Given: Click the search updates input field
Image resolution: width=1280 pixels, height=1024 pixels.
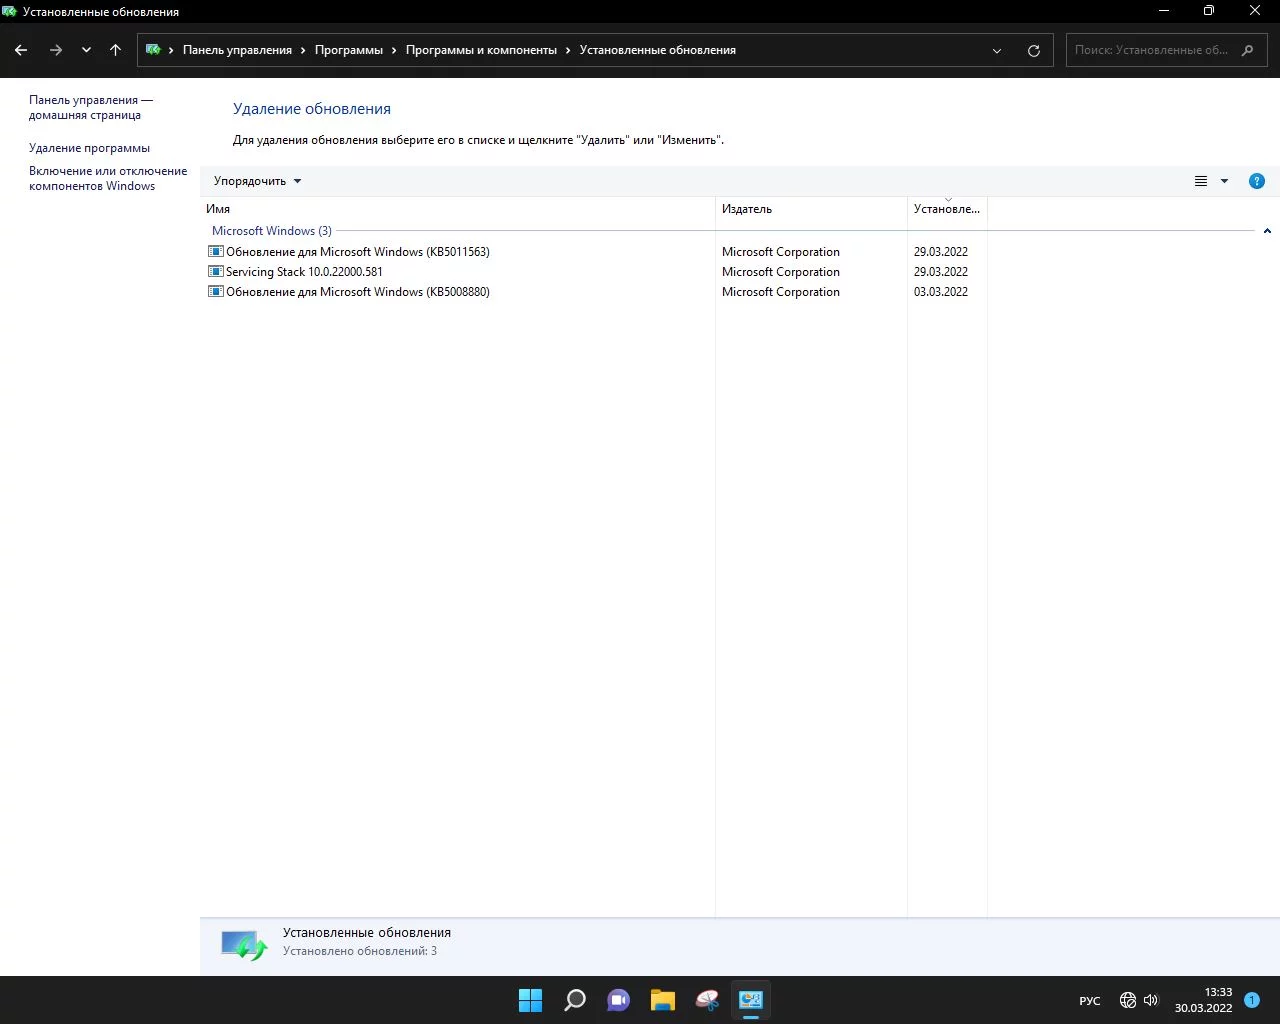Looking at the screenshot, I should (1152, 50).
